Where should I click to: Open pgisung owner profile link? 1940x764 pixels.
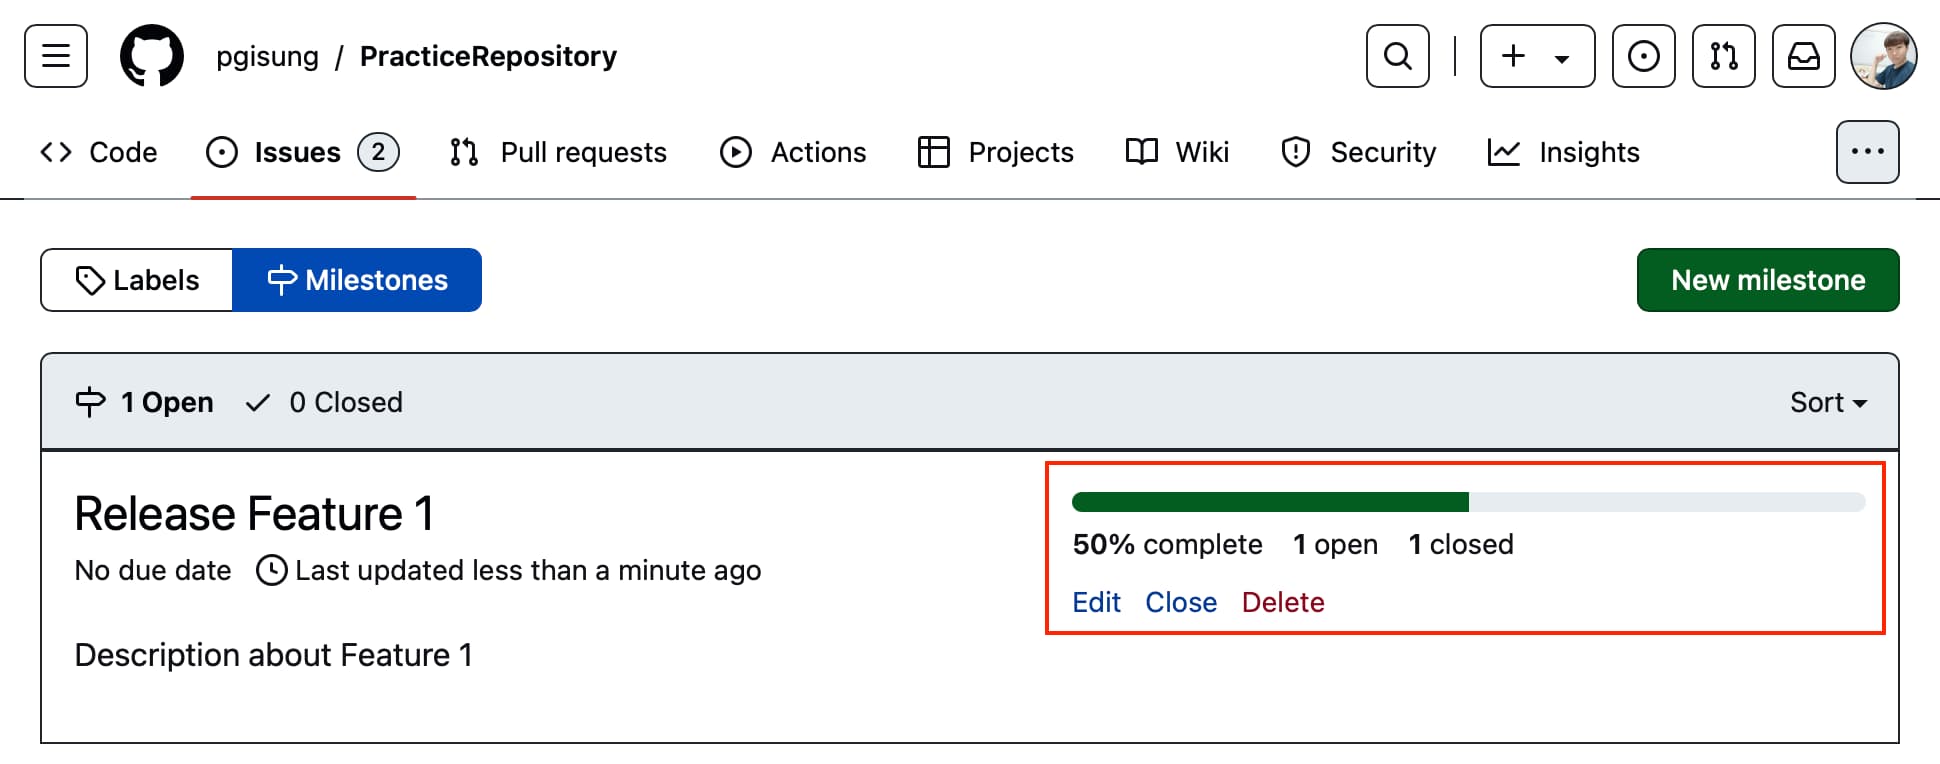click(267, 56)
